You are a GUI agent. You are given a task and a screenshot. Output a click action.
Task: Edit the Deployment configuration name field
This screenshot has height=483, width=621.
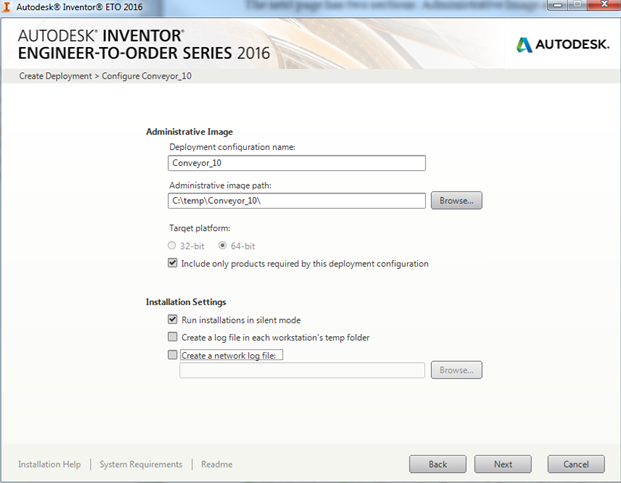coord(297,163)
